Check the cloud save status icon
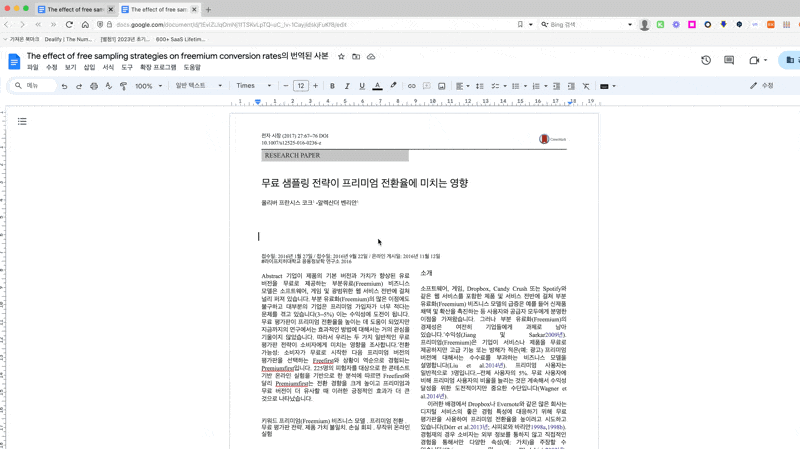The image size is (800, 449). click(x=371, y=57)
